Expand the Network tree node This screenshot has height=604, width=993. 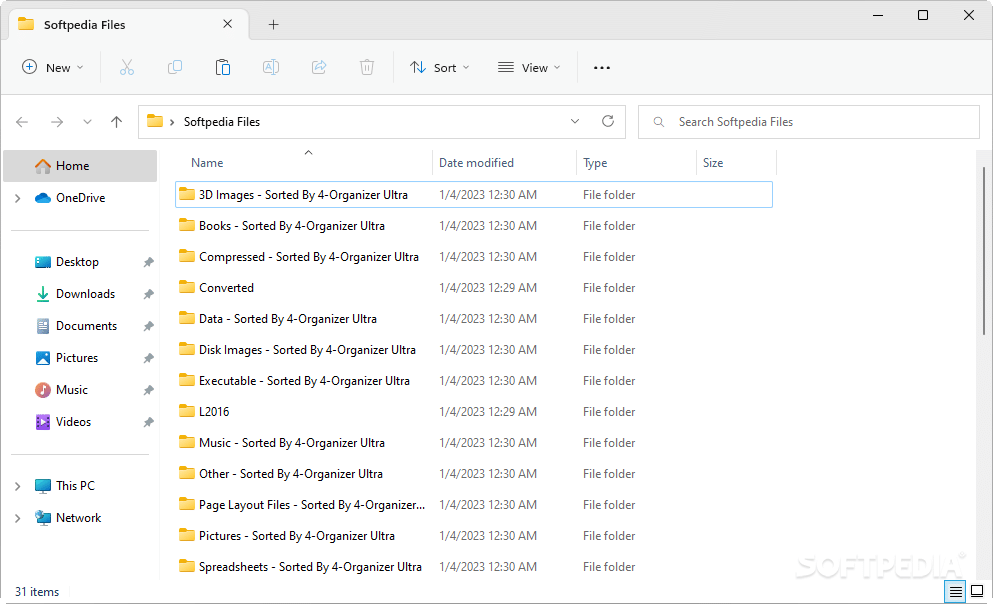coord(18,518)
